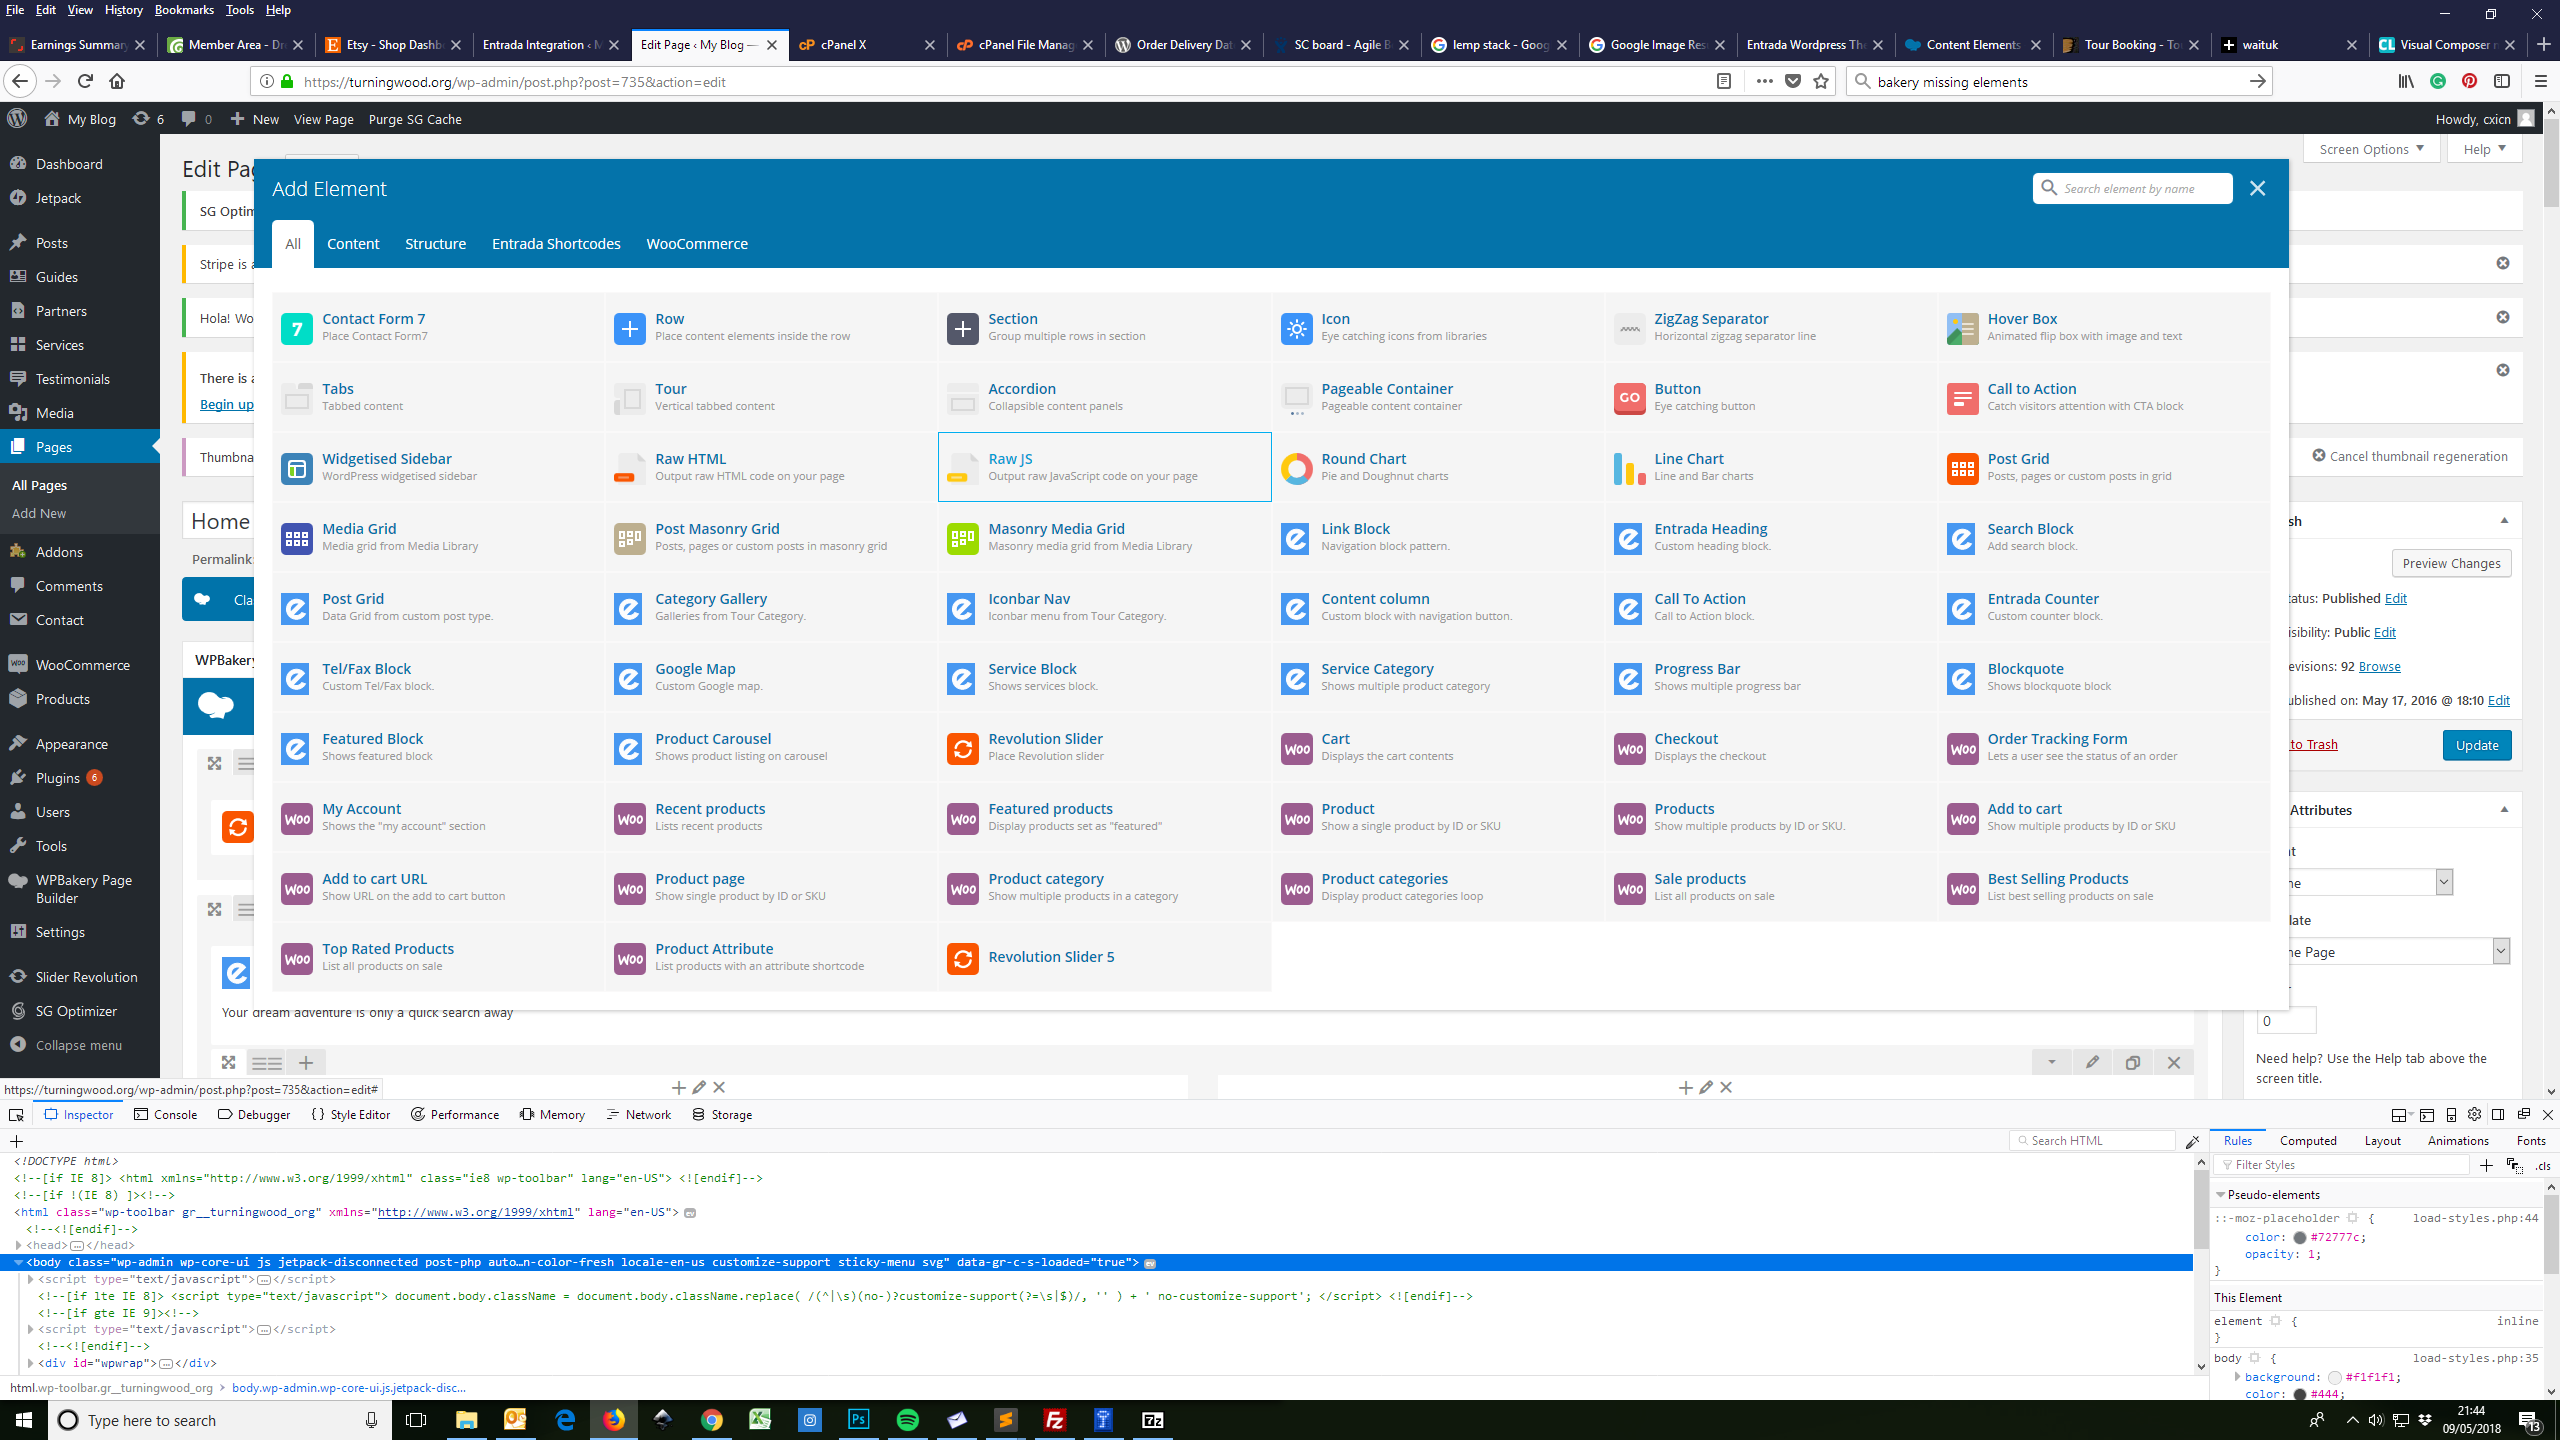Click the color swatch for #72777c
2560x1440 pixels.
pos(2300,1237)
